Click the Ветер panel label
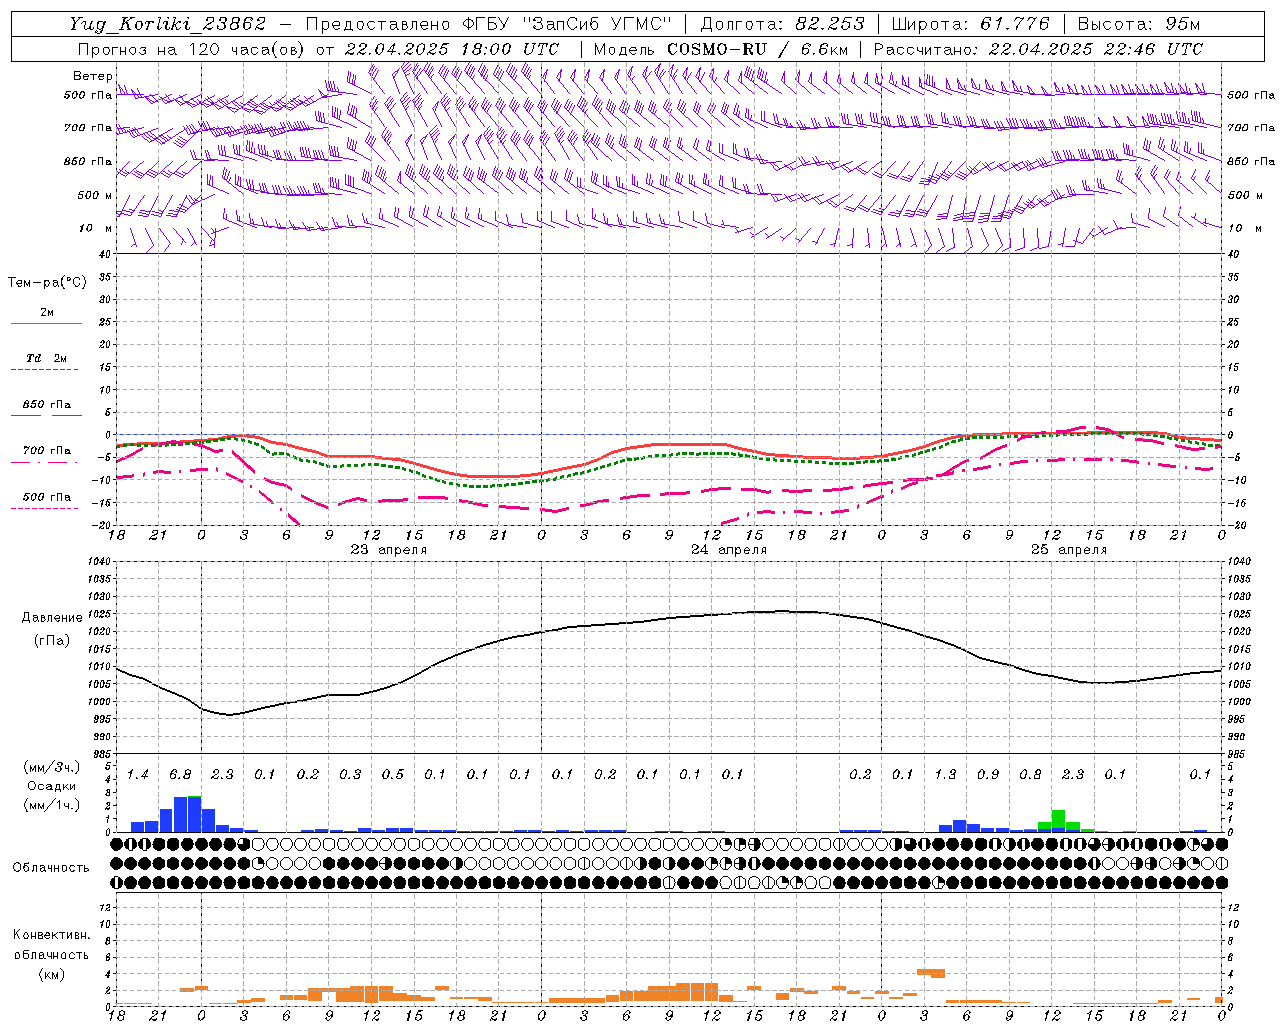The image size is (1280, 1024). (x=92, y=76)
